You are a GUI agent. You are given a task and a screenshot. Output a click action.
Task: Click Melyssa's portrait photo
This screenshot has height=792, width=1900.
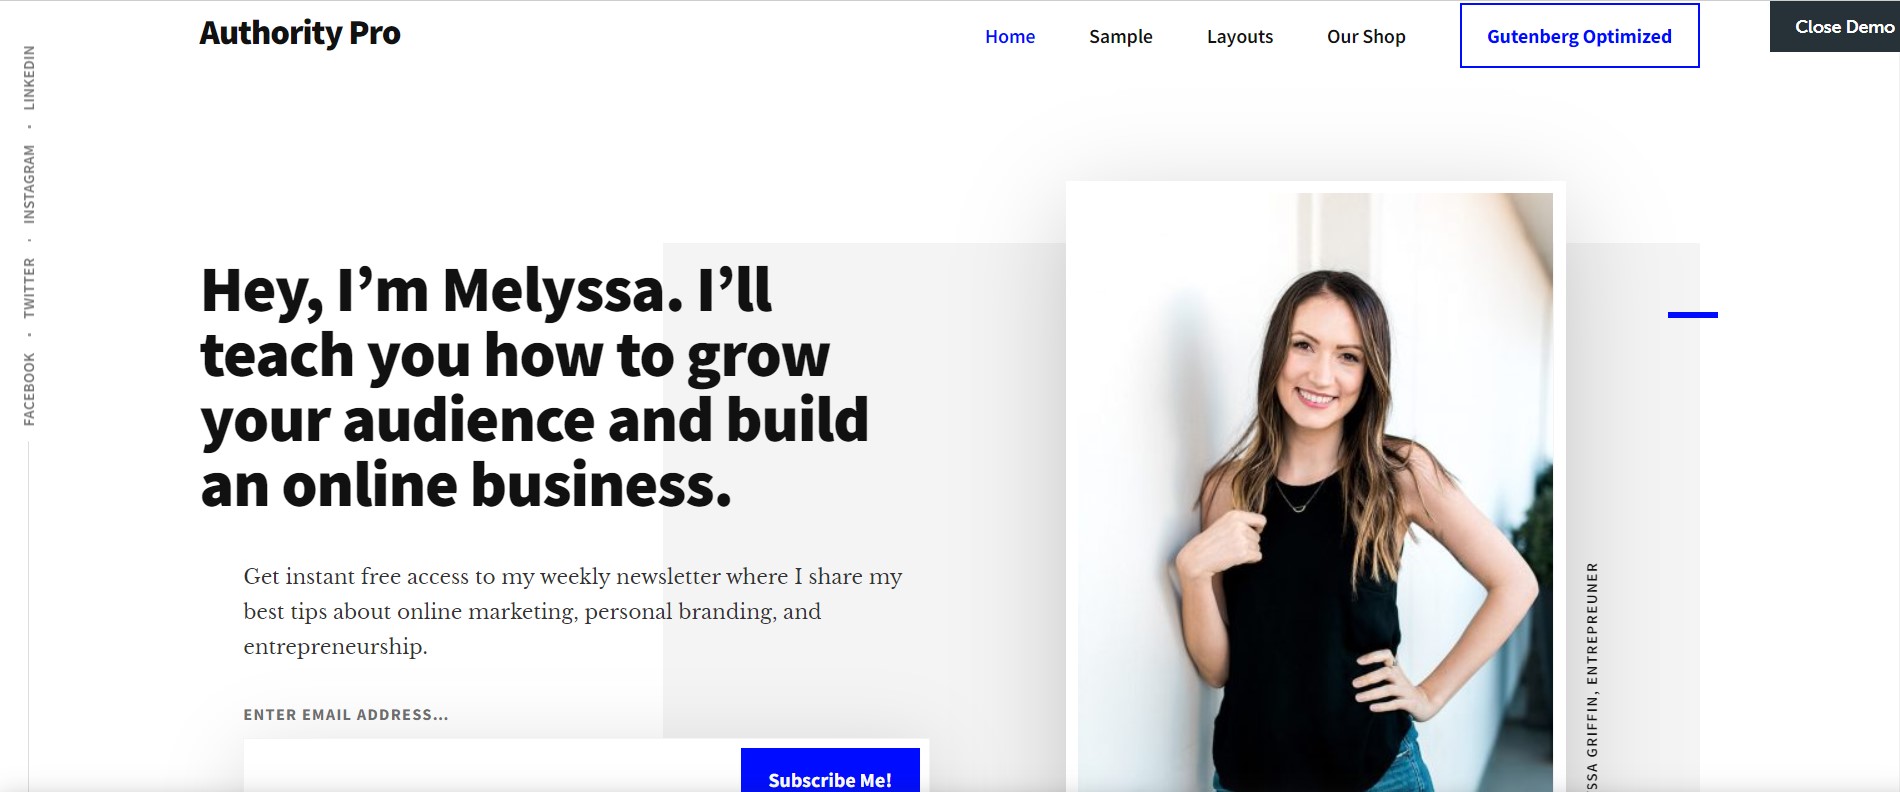1315,492
